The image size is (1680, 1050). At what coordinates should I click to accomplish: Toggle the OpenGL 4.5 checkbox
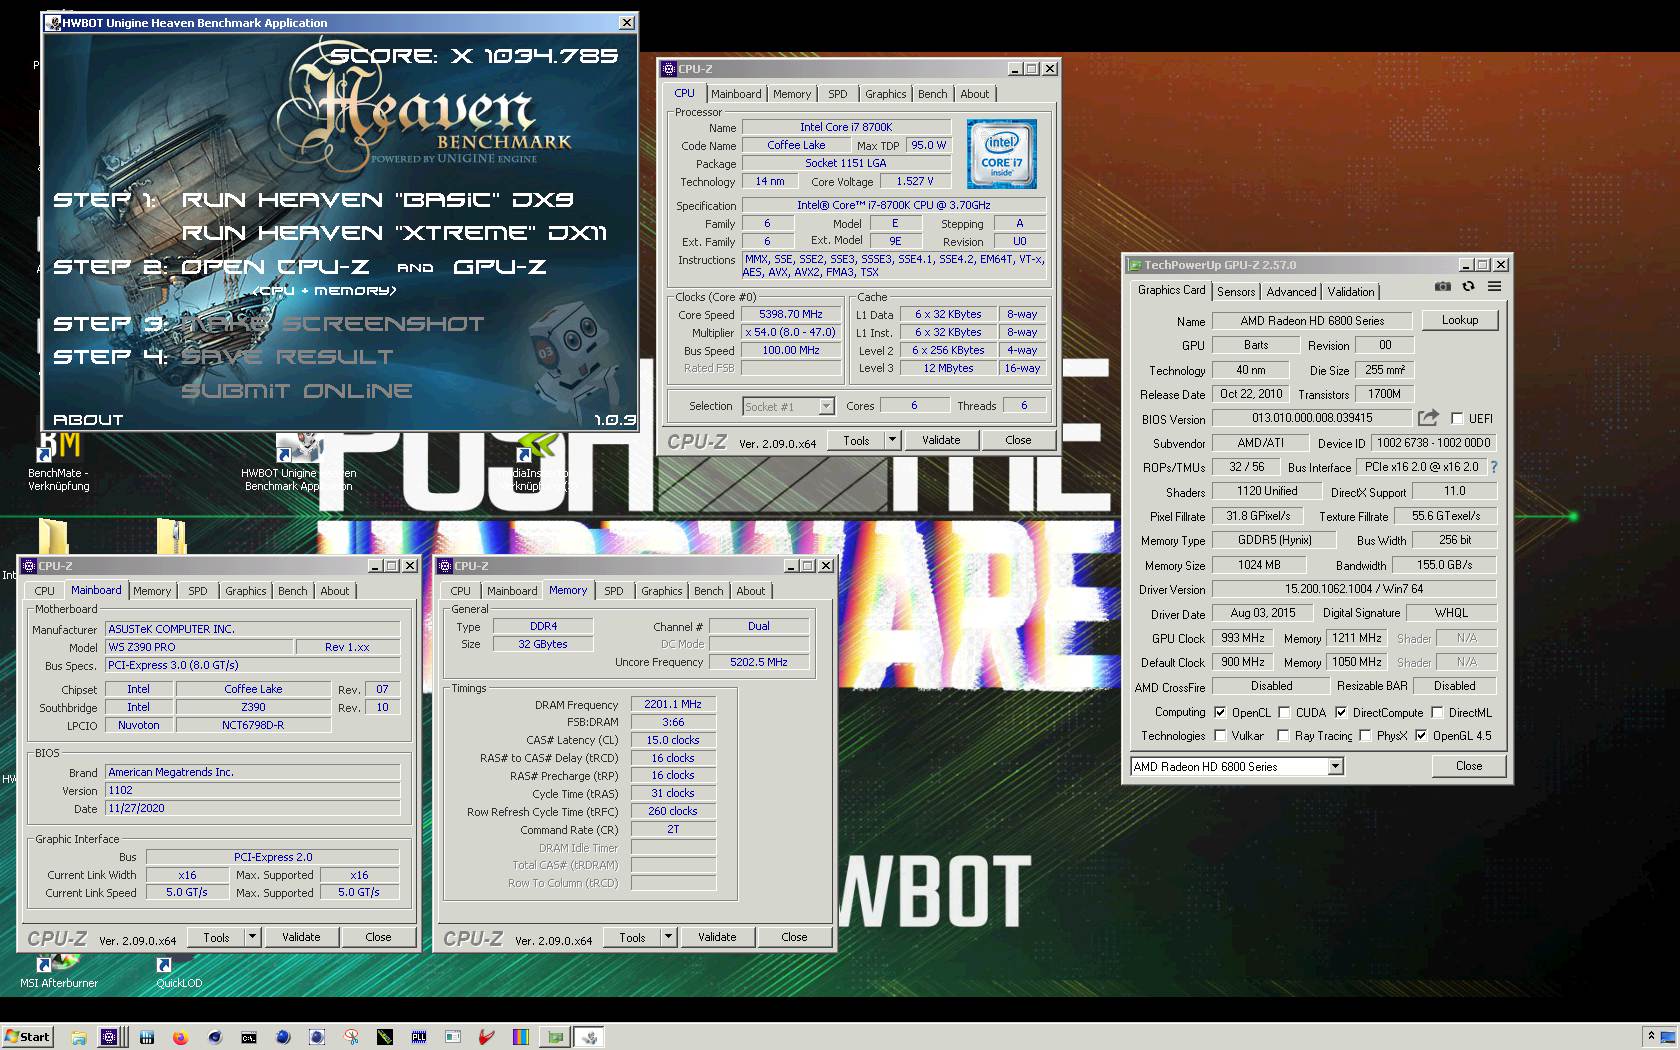tap(1421, 735)
